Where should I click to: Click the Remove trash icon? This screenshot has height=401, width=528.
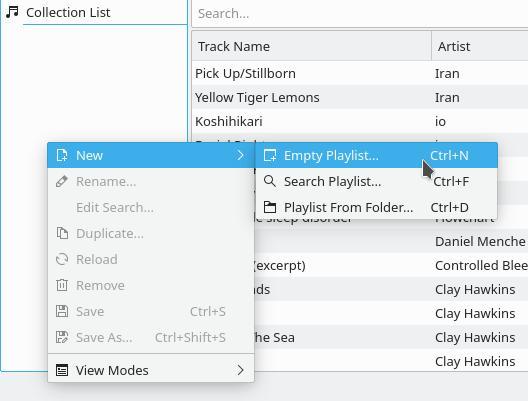[x=62, y=285]
